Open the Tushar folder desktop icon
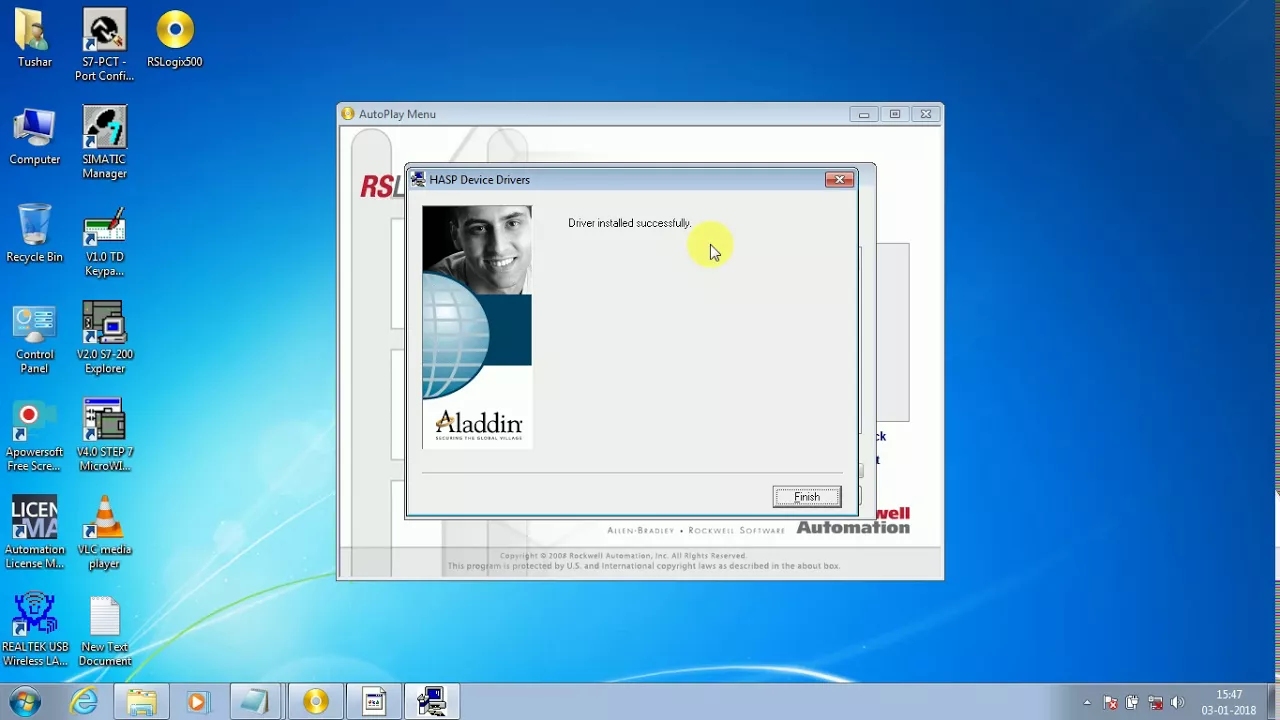Image resolution: width=1280 pixels, height=720 pixels. point(35,39)
